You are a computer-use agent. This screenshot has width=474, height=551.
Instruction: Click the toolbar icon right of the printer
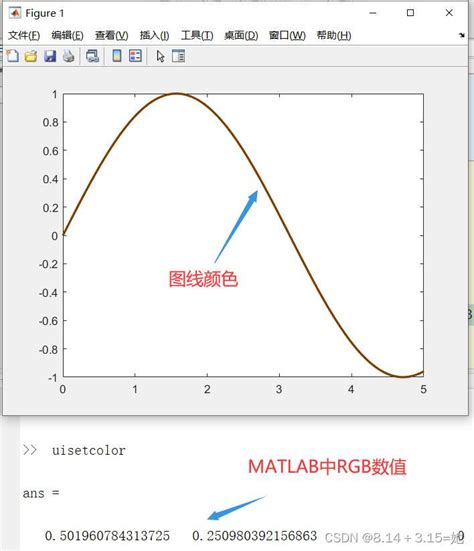[92, 56]
